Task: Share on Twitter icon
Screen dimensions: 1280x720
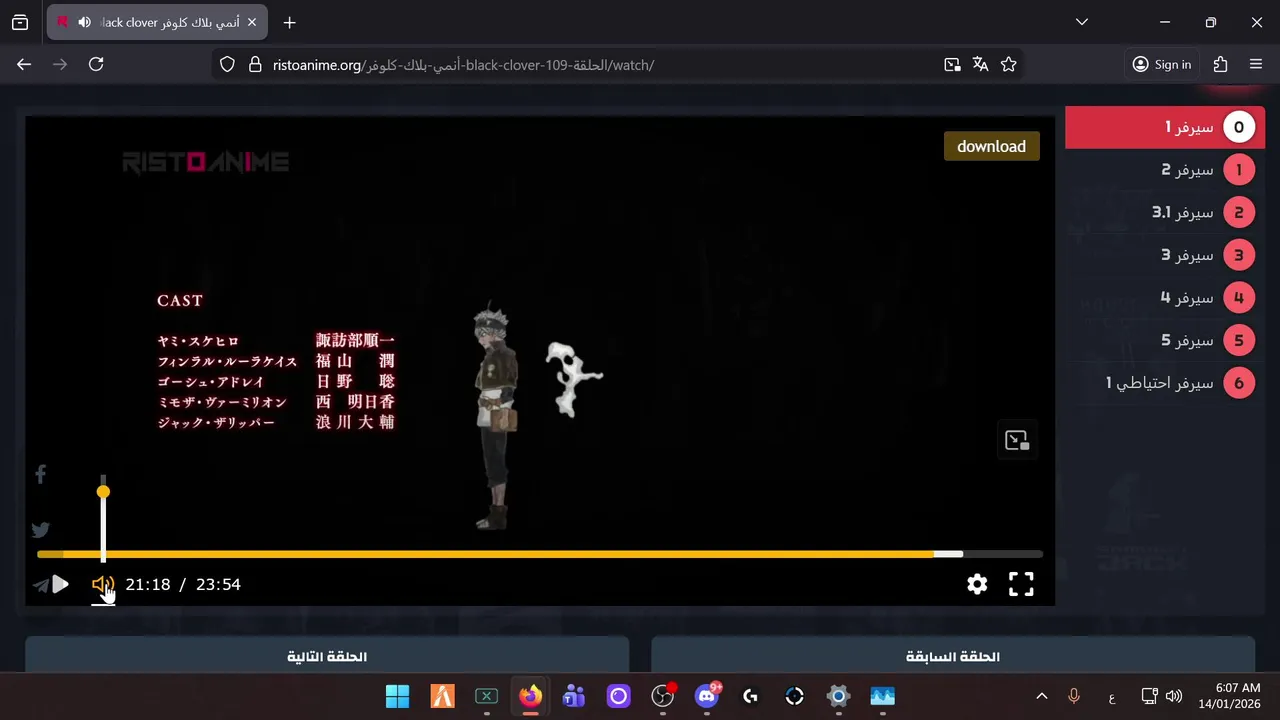Action: pyautogui.click(x=40, y=530)
